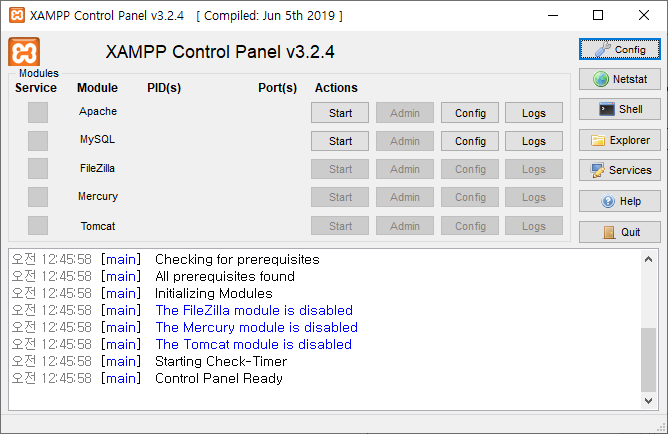Click the XAMPP title bar icon
This screenshot has width=668, height=434.
tap(17, 15)
